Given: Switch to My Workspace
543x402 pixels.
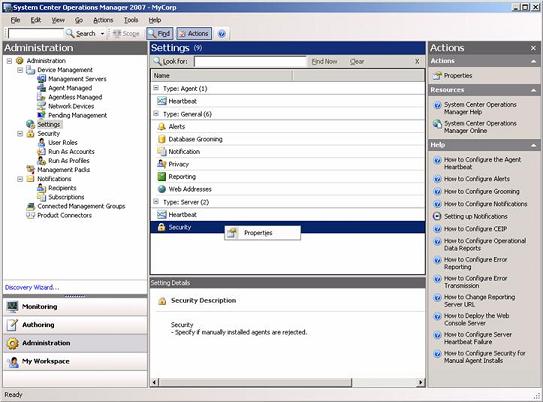Looking at the screenshot, I should 75,361.
